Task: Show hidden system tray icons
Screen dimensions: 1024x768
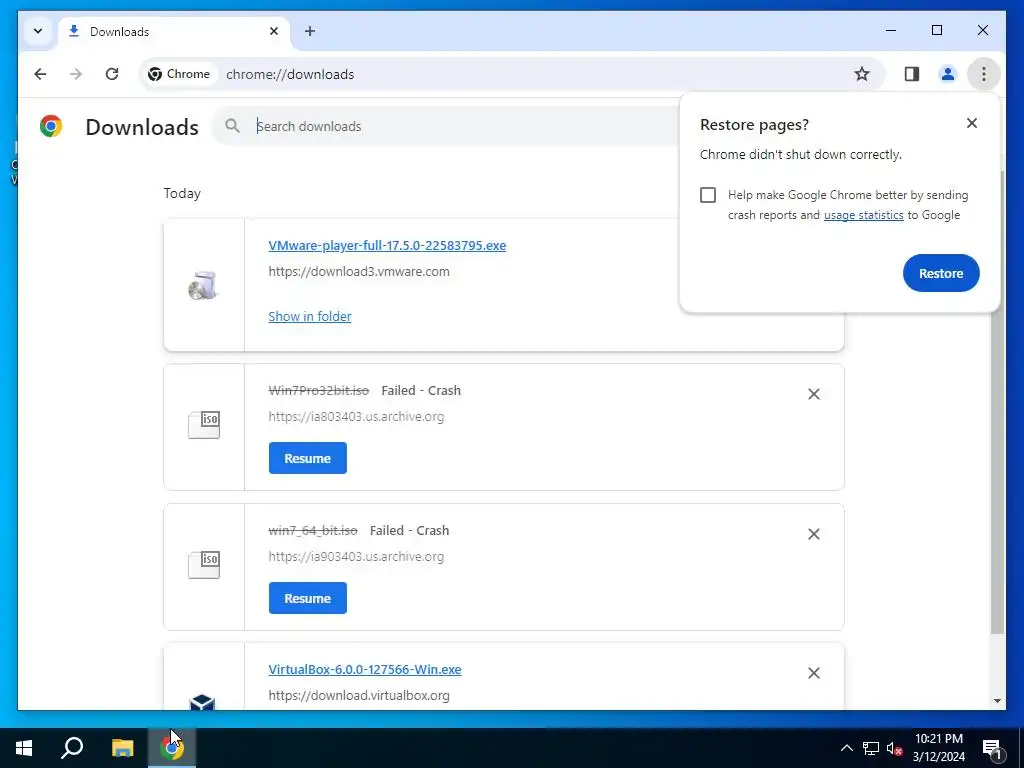Action: click(846, 748)
